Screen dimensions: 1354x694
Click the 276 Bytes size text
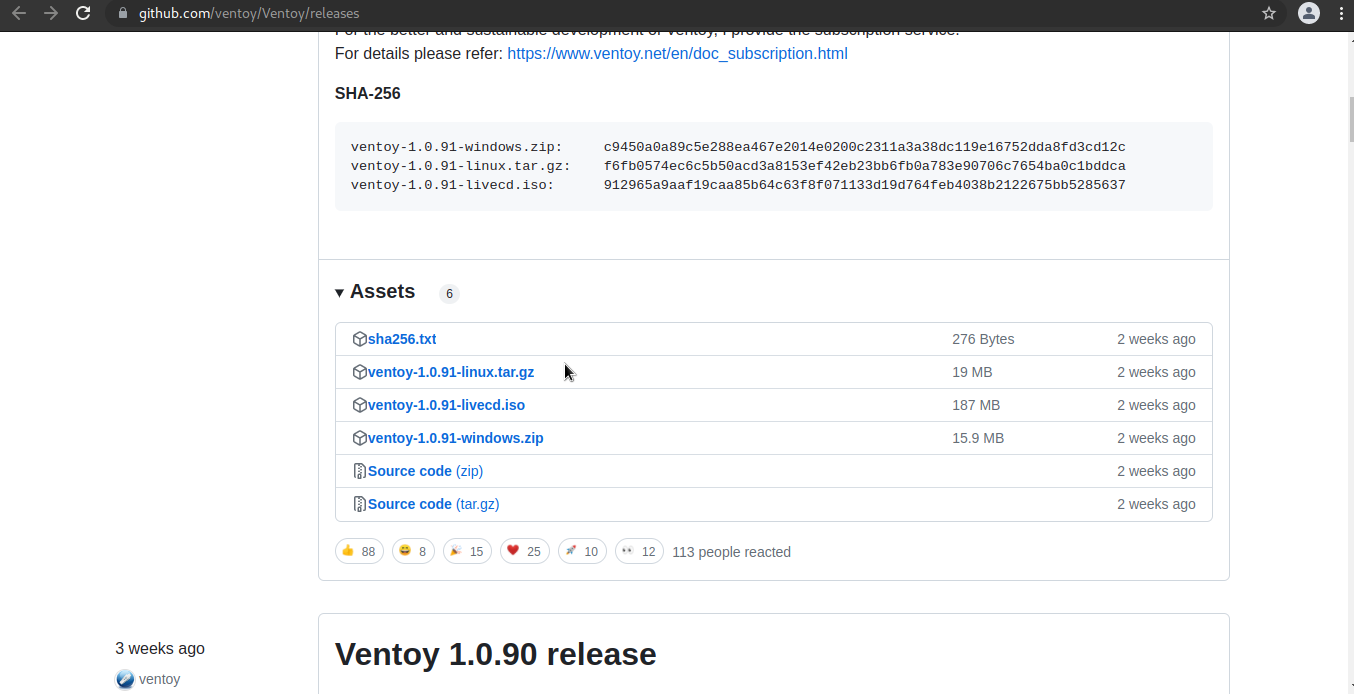(x=983, y=339)
